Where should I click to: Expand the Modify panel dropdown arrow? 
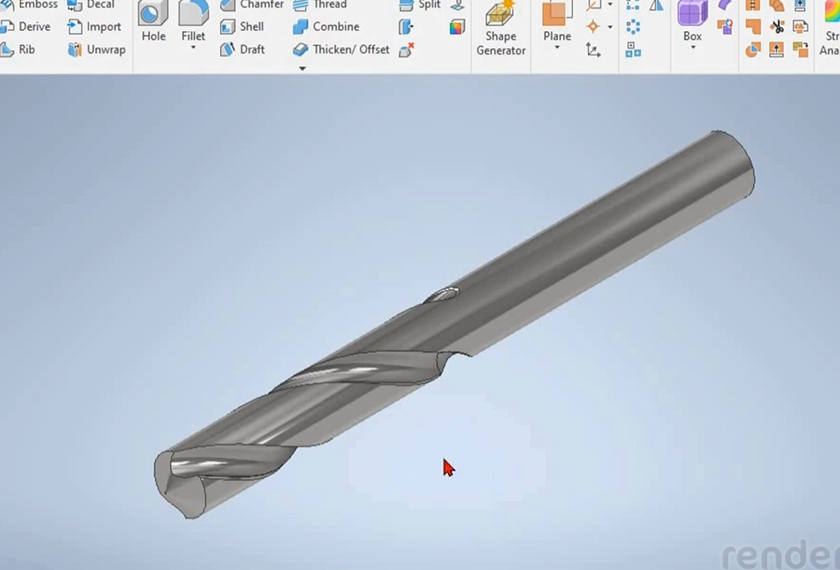click(x=302, y=69)
